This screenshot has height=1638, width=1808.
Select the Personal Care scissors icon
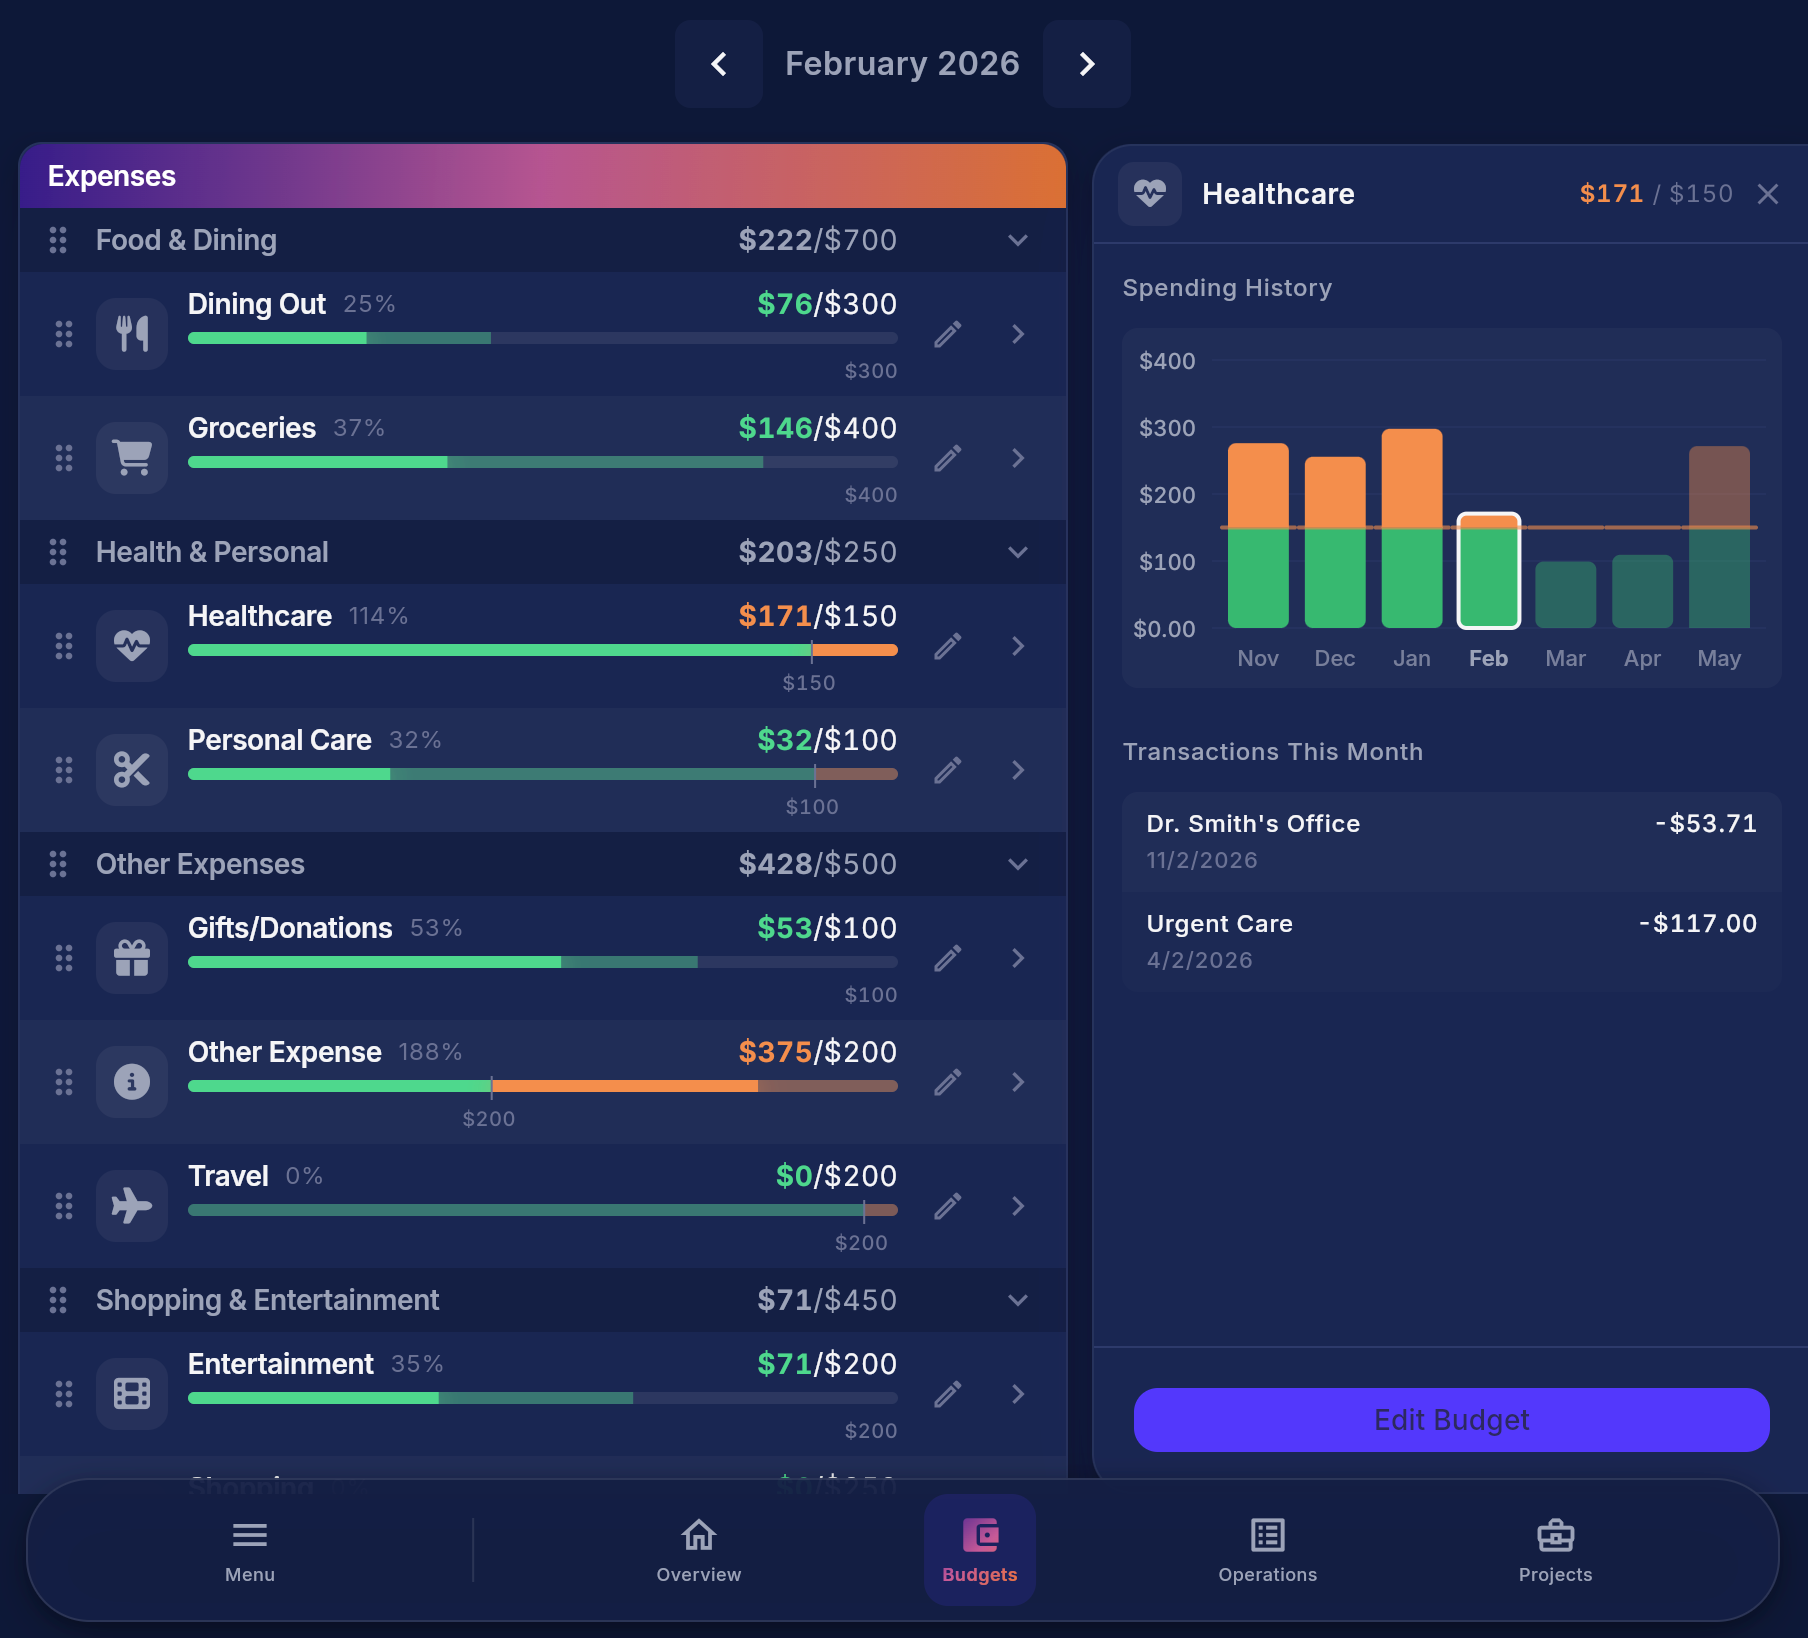(x=131, y=769)
